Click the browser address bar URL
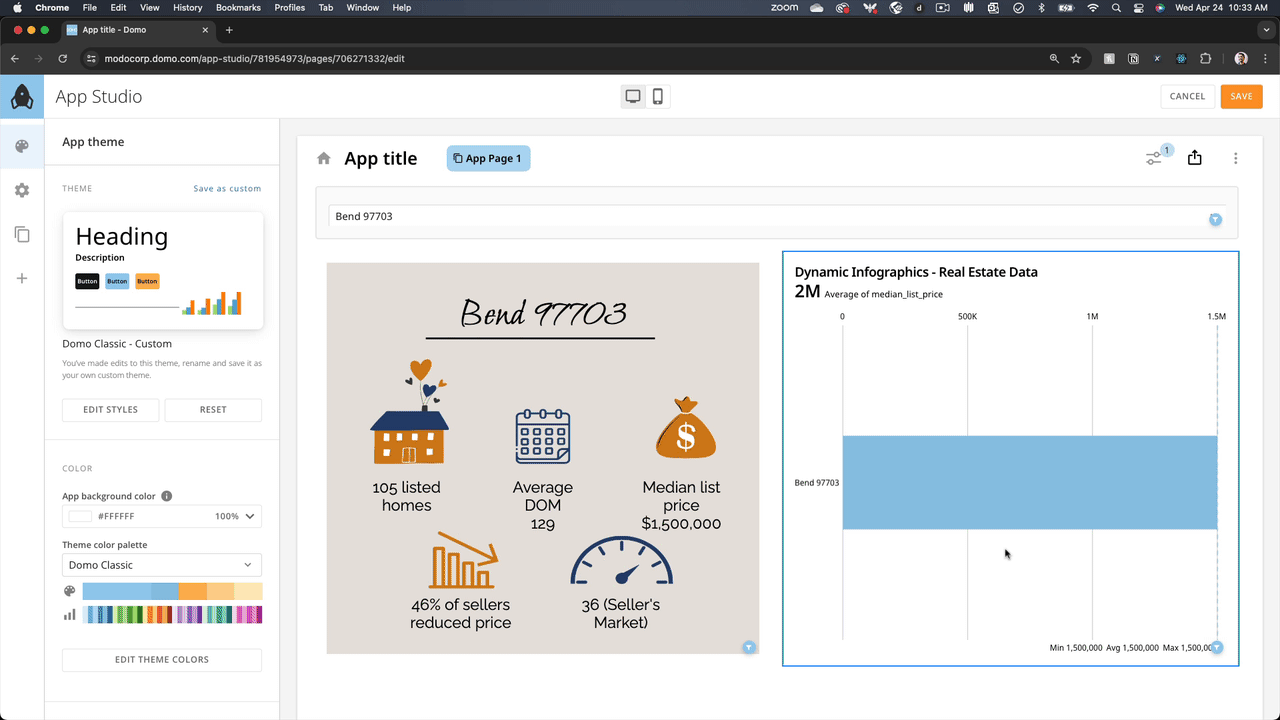This screenshot has height=720, width=1280. (x=254, y=59)
